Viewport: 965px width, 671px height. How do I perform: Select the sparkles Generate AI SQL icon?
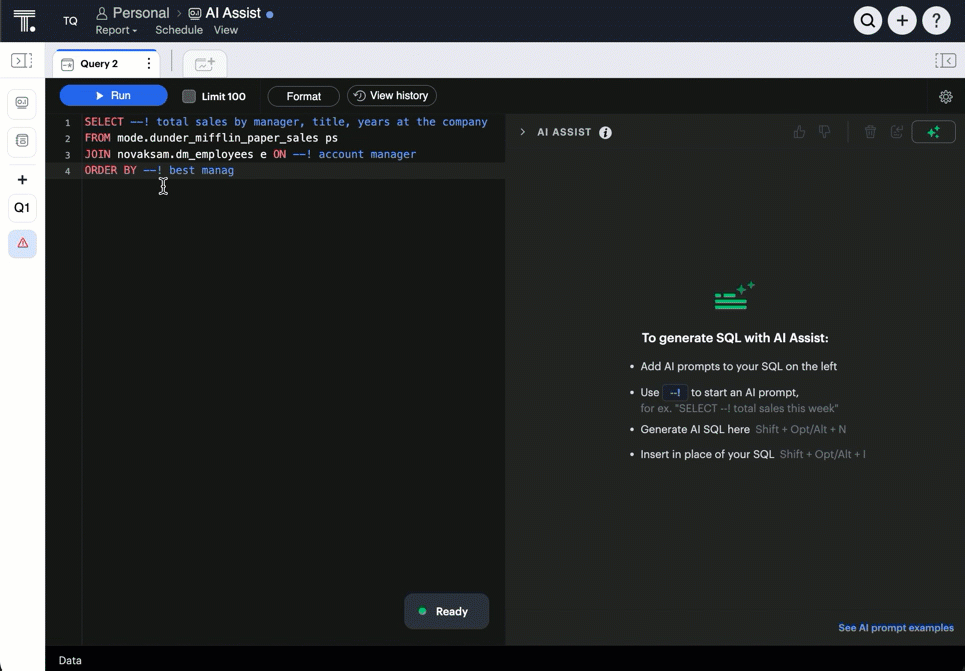(932, 131)
